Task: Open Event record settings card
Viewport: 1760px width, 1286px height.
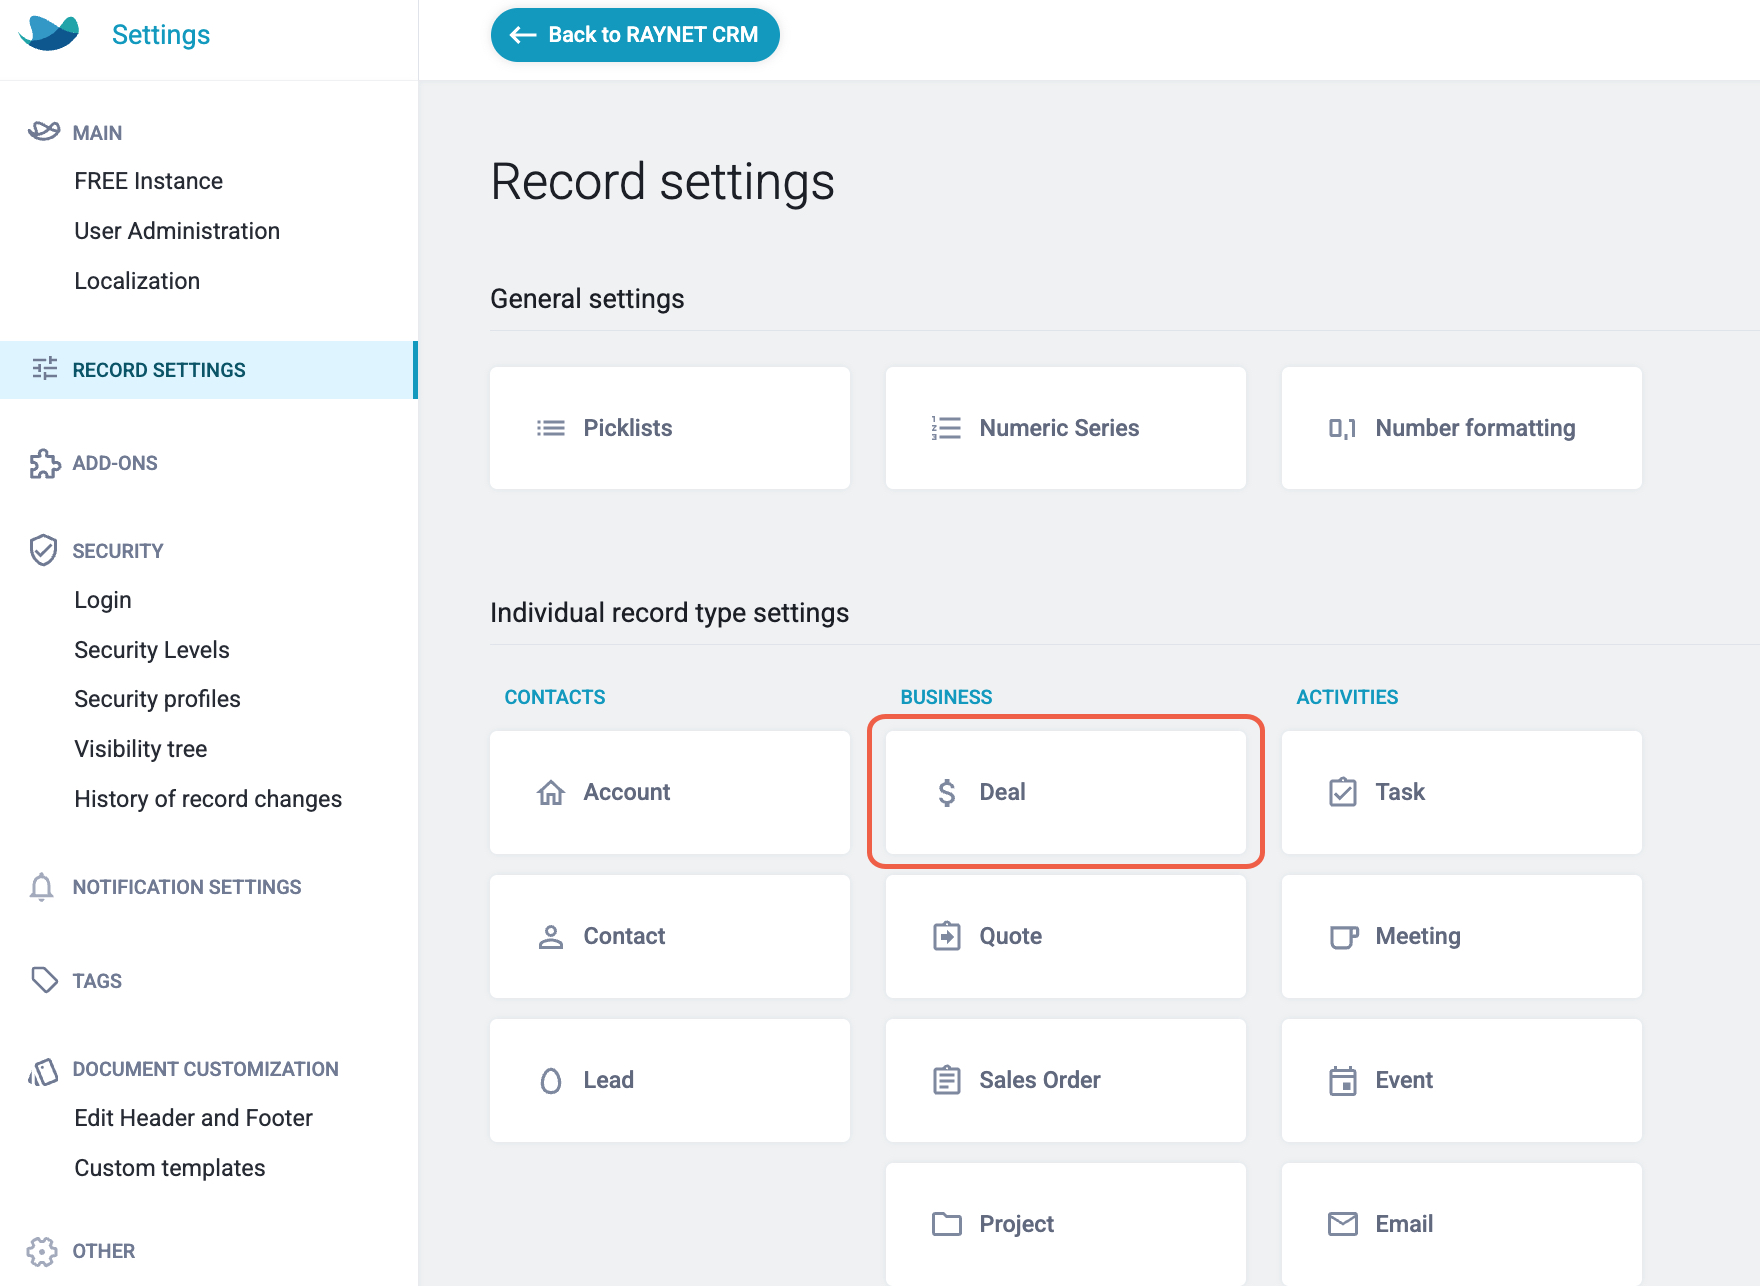Action: [1462, 1080]
